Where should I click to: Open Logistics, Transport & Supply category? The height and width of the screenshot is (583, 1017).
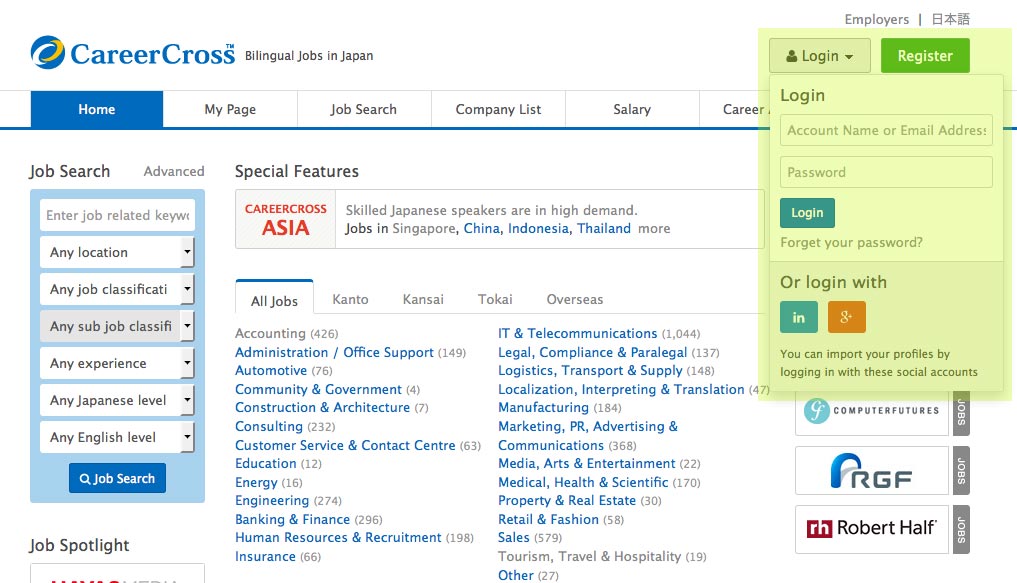590,370
